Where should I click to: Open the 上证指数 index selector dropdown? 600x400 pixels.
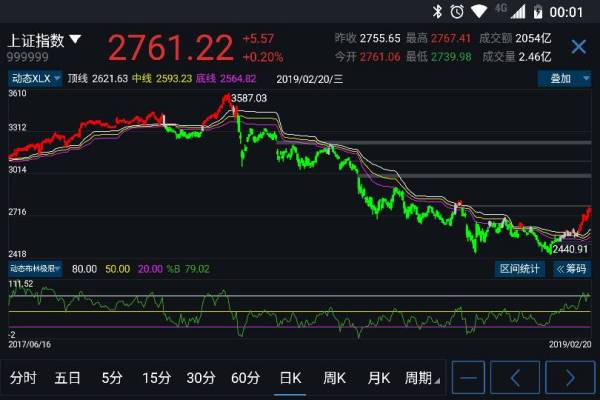point(44,41)
